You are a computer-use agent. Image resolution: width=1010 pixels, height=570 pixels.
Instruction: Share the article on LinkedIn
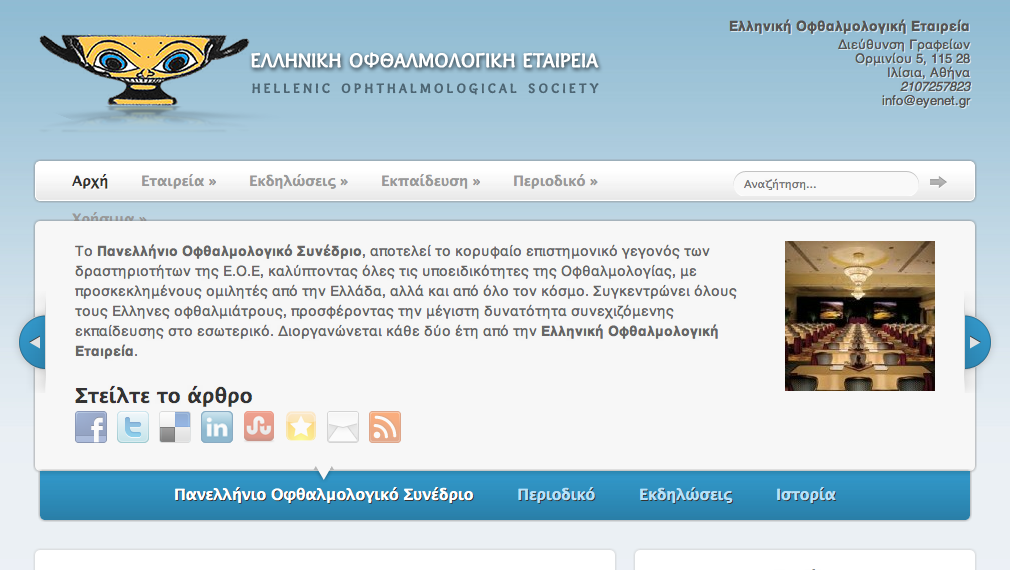pyautogui.click(x=217, y=427)
